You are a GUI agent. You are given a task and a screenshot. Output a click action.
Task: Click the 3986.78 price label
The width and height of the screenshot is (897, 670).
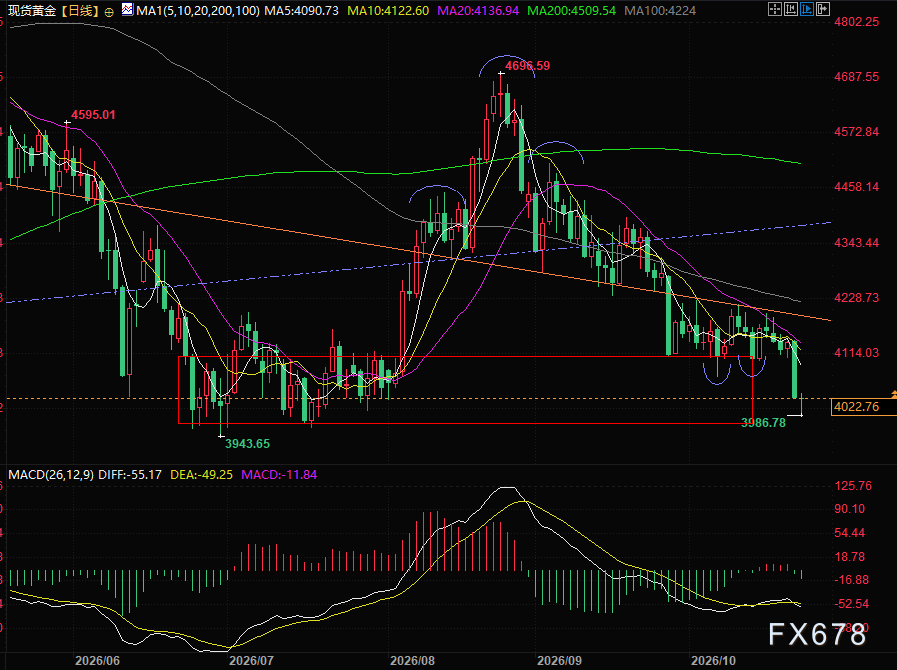[764, 423]
